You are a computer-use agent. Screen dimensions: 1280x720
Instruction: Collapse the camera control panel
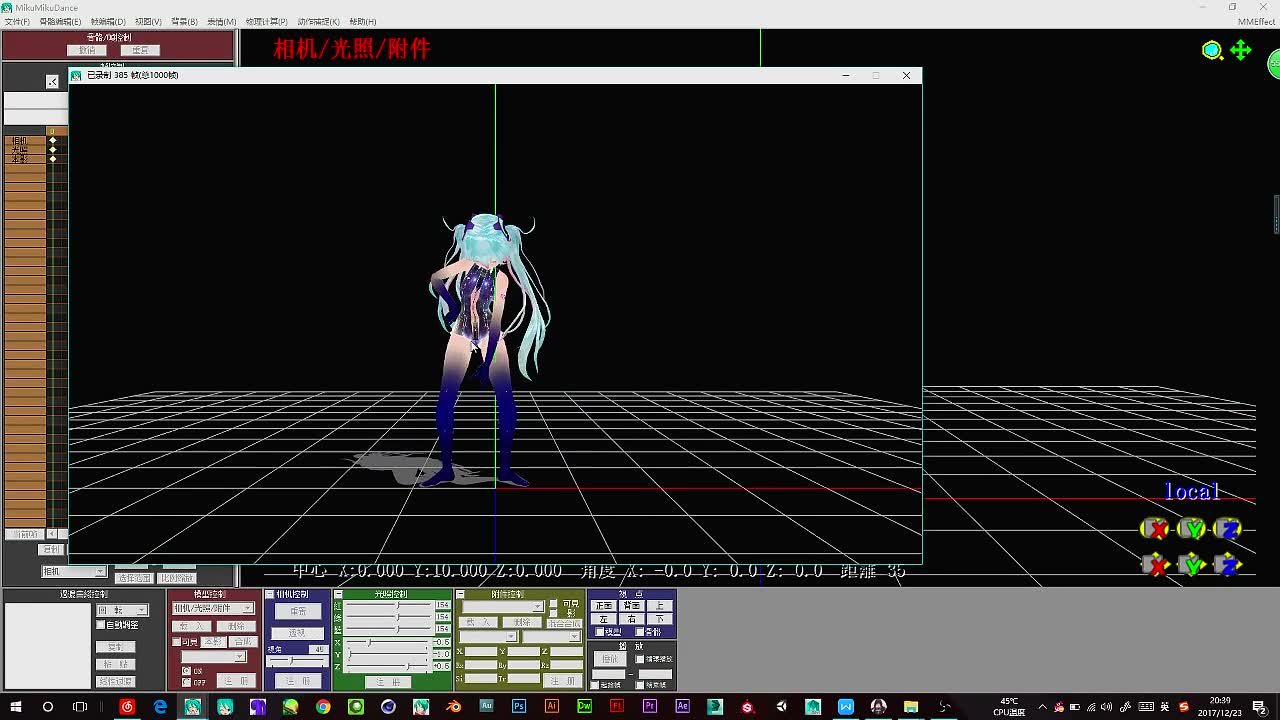pos(269,594)
